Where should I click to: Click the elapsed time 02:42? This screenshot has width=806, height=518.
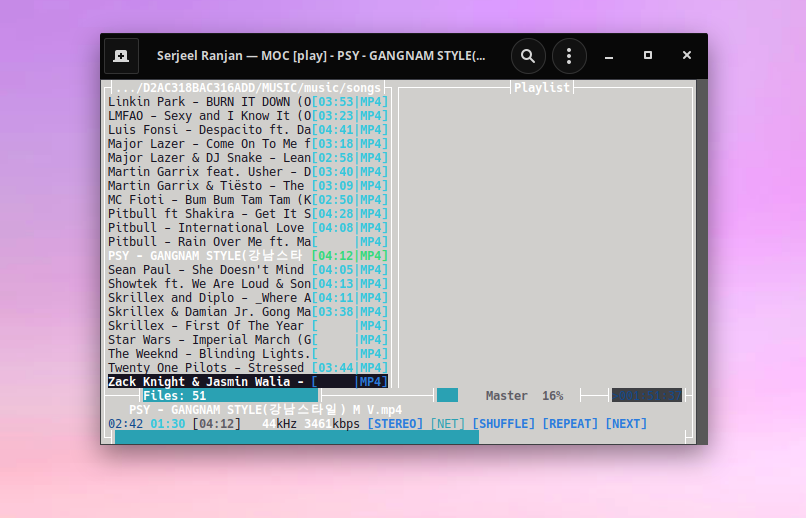(x=125, y=424)
